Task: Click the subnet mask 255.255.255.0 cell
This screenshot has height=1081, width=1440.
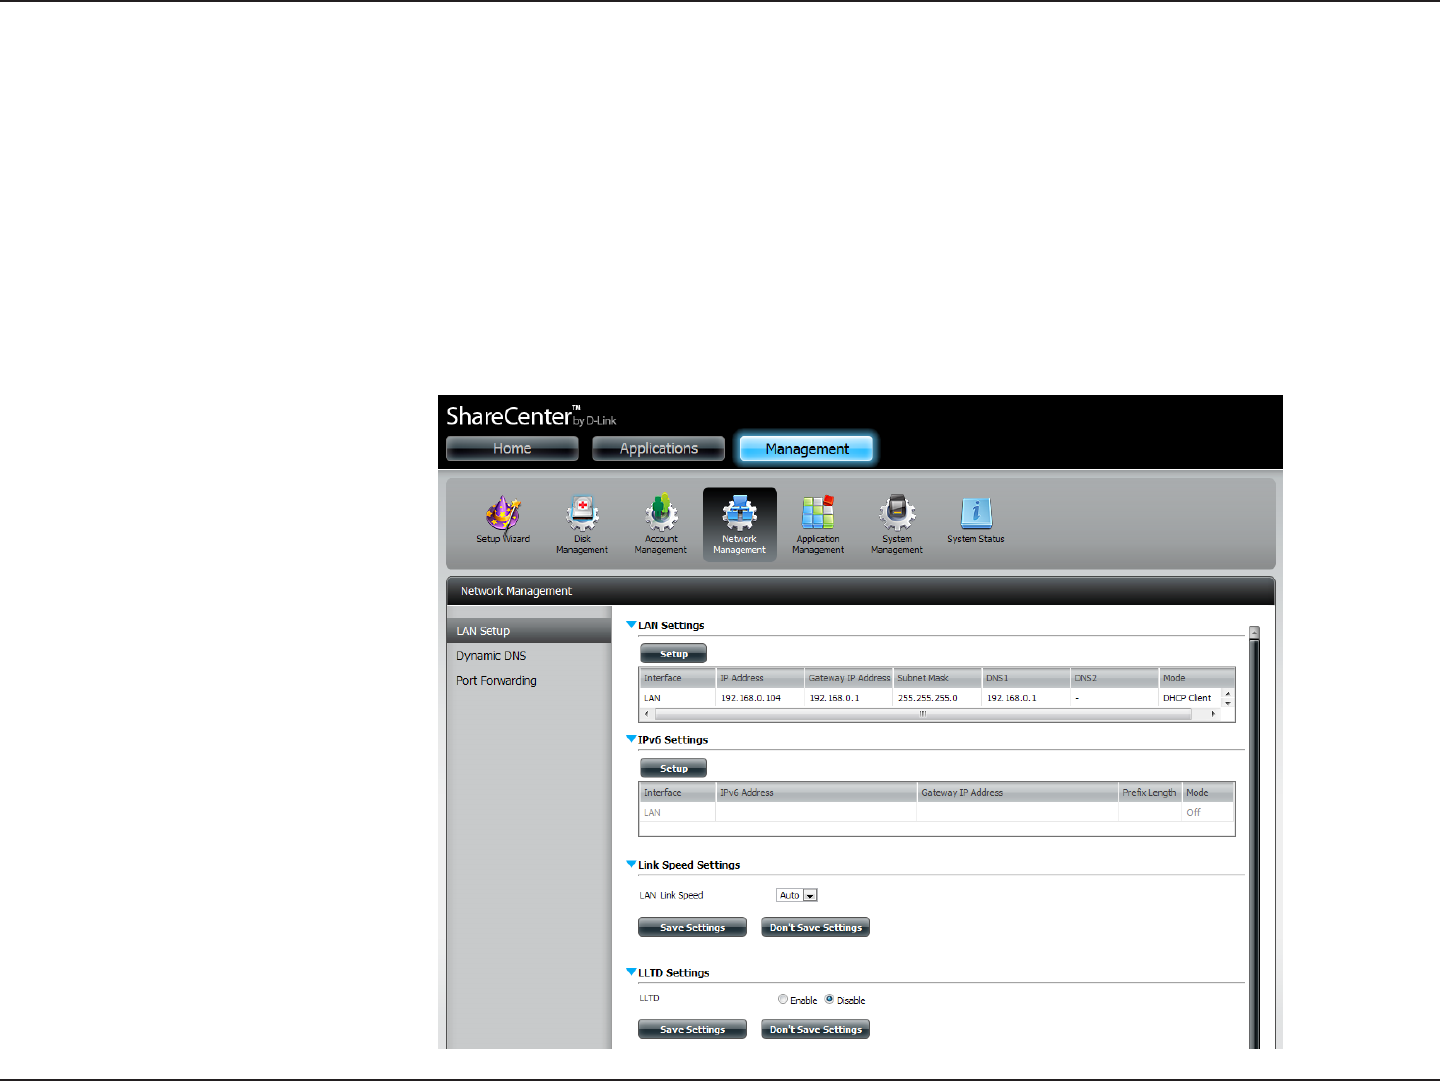Action: [937, 698]
